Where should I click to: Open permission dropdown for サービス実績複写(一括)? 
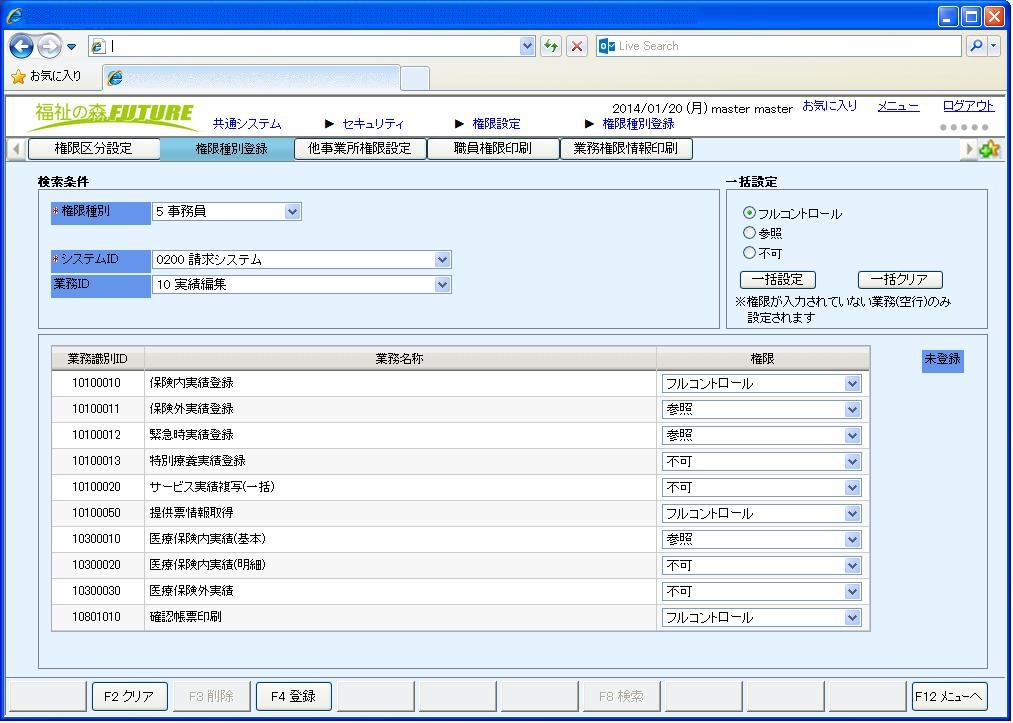point(762,488)
